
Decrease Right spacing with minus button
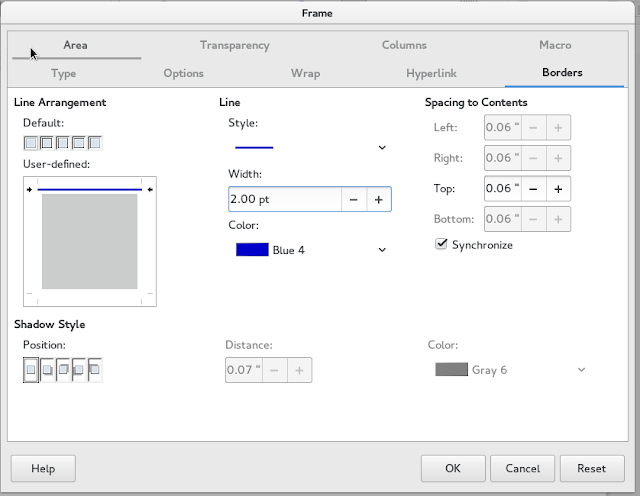click(533, 158)
